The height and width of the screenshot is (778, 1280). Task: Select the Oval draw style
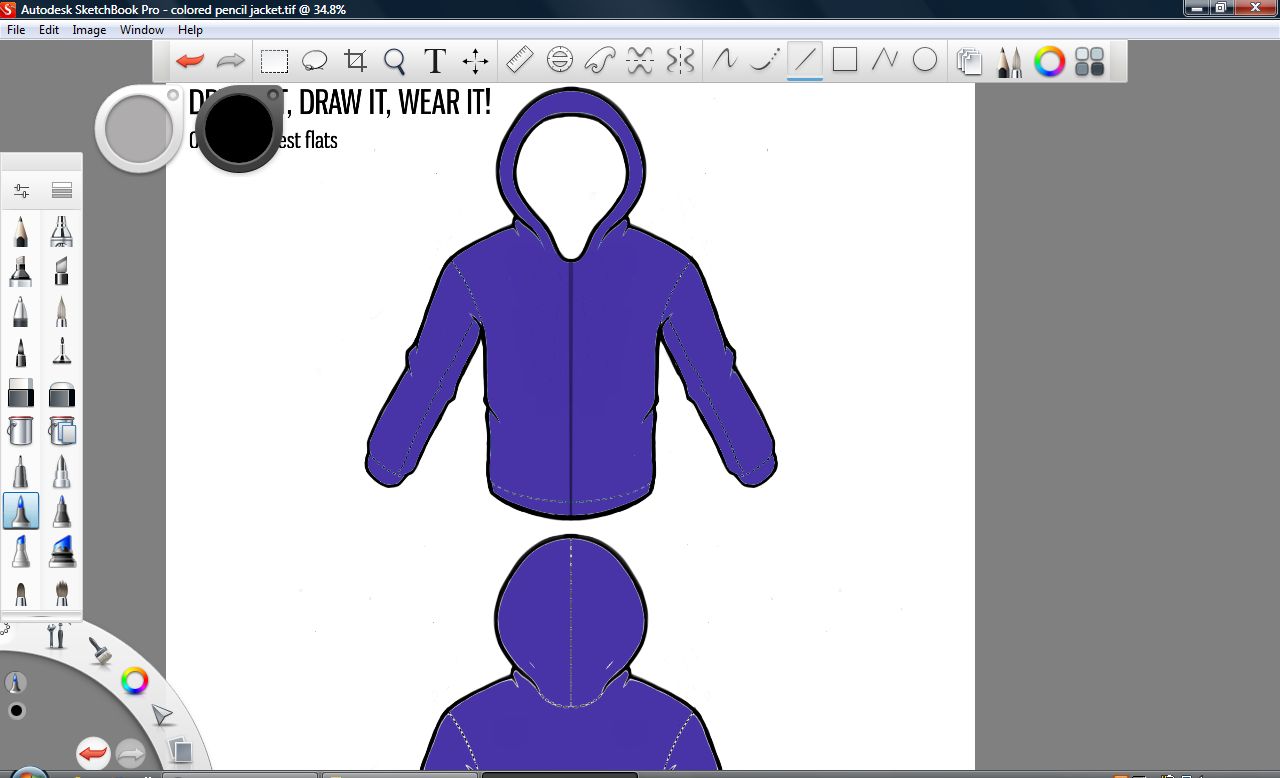click(925, 60)
